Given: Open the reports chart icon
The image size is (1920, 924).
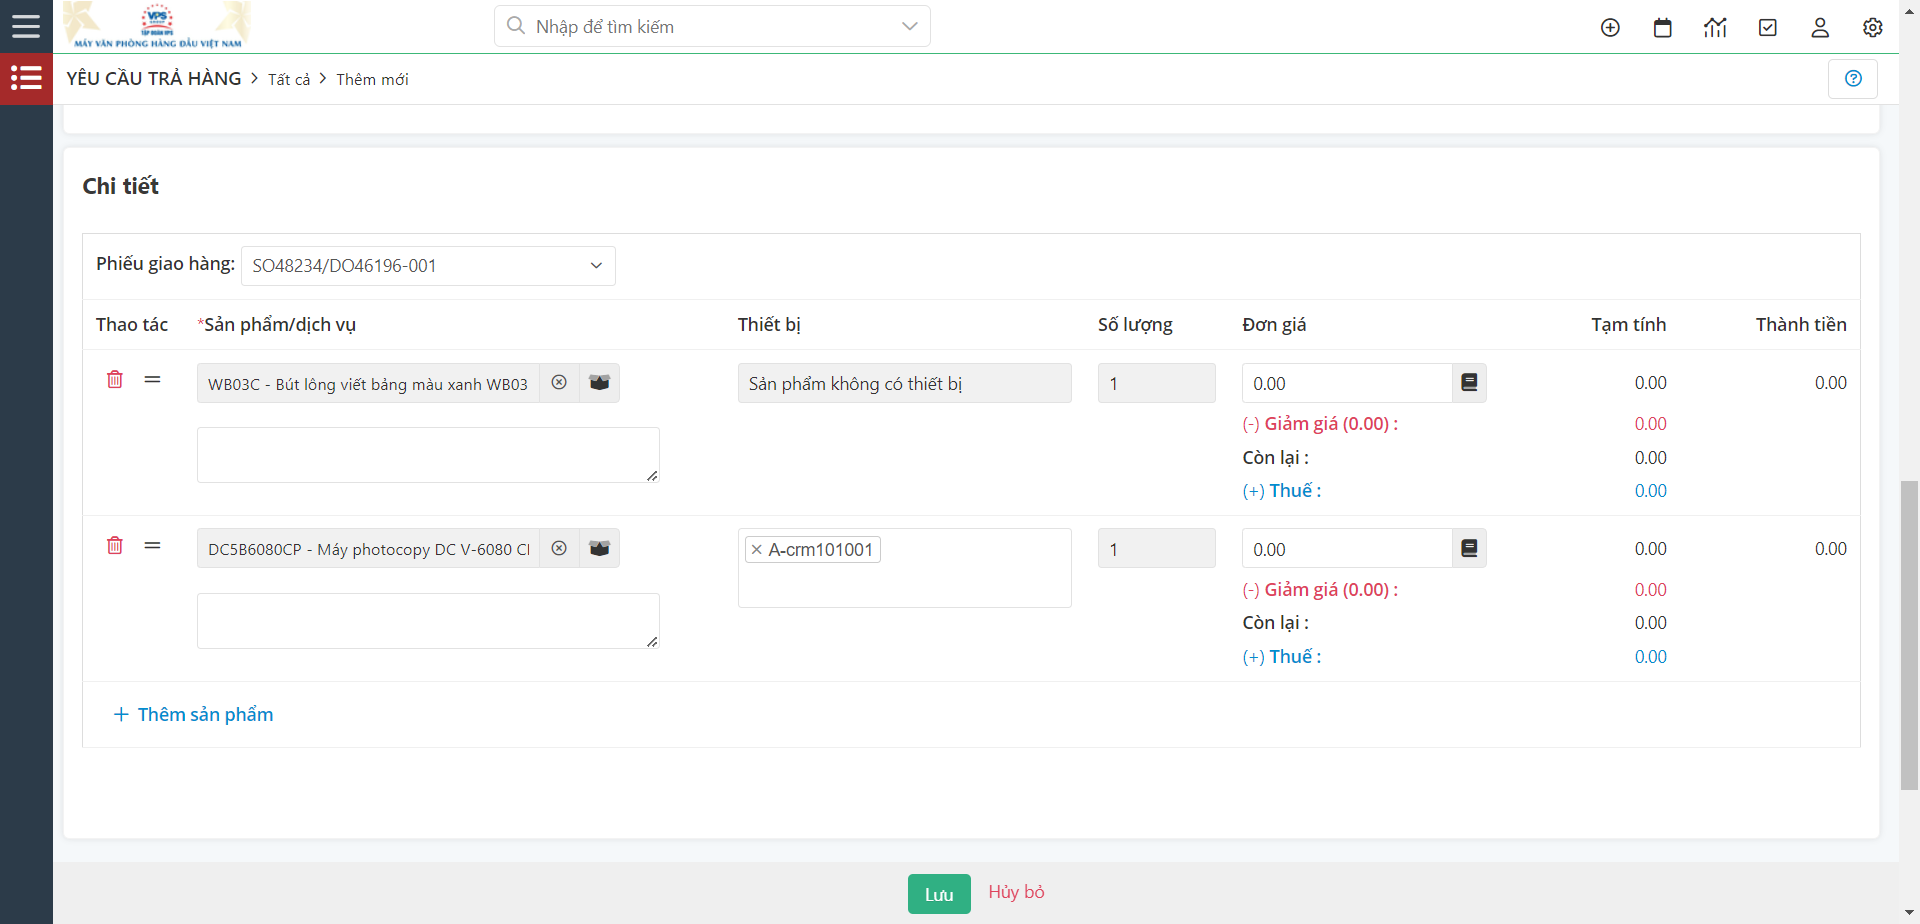Looking at the screenshot, I should pos(1715,28).
